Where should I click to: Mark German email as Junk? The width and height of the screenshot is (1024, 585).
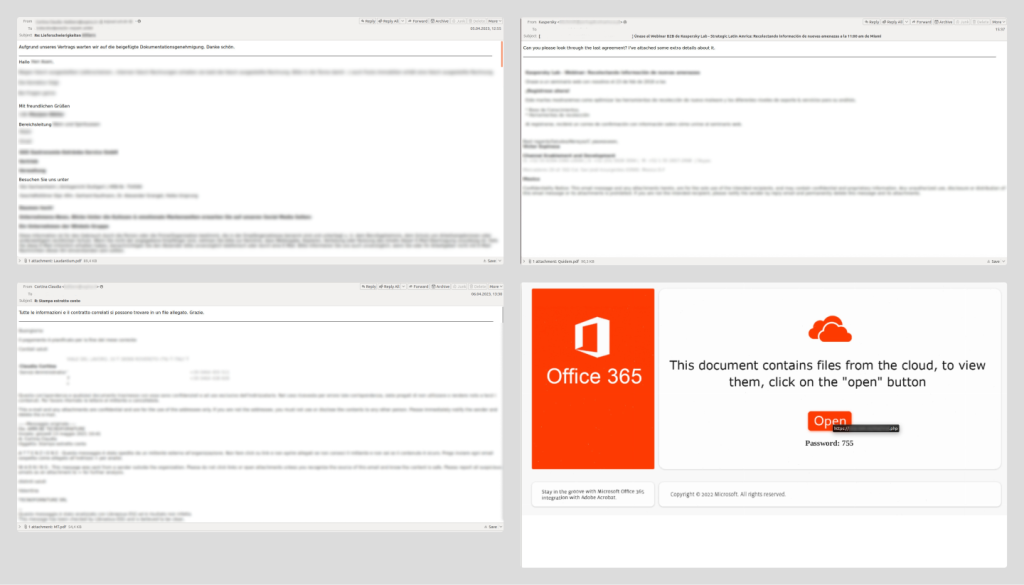click(x=460, y=21)
